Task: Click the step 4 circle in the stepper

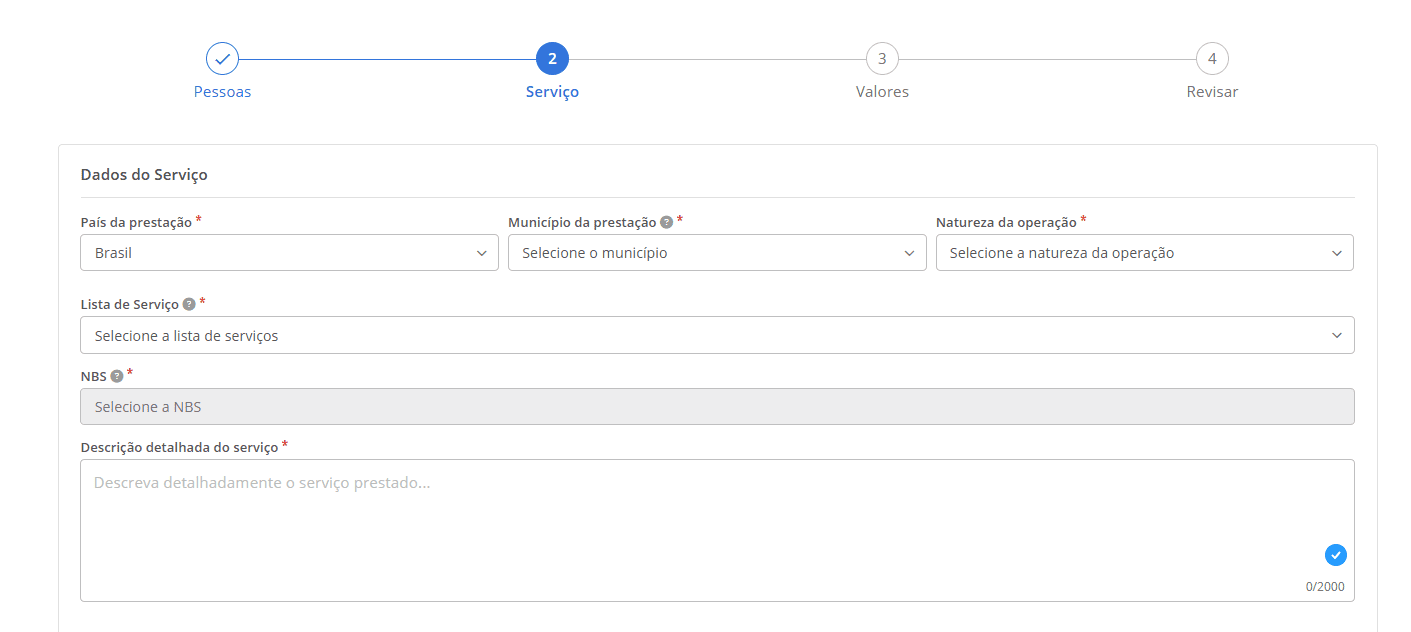Action: [x=1212, y=59]
